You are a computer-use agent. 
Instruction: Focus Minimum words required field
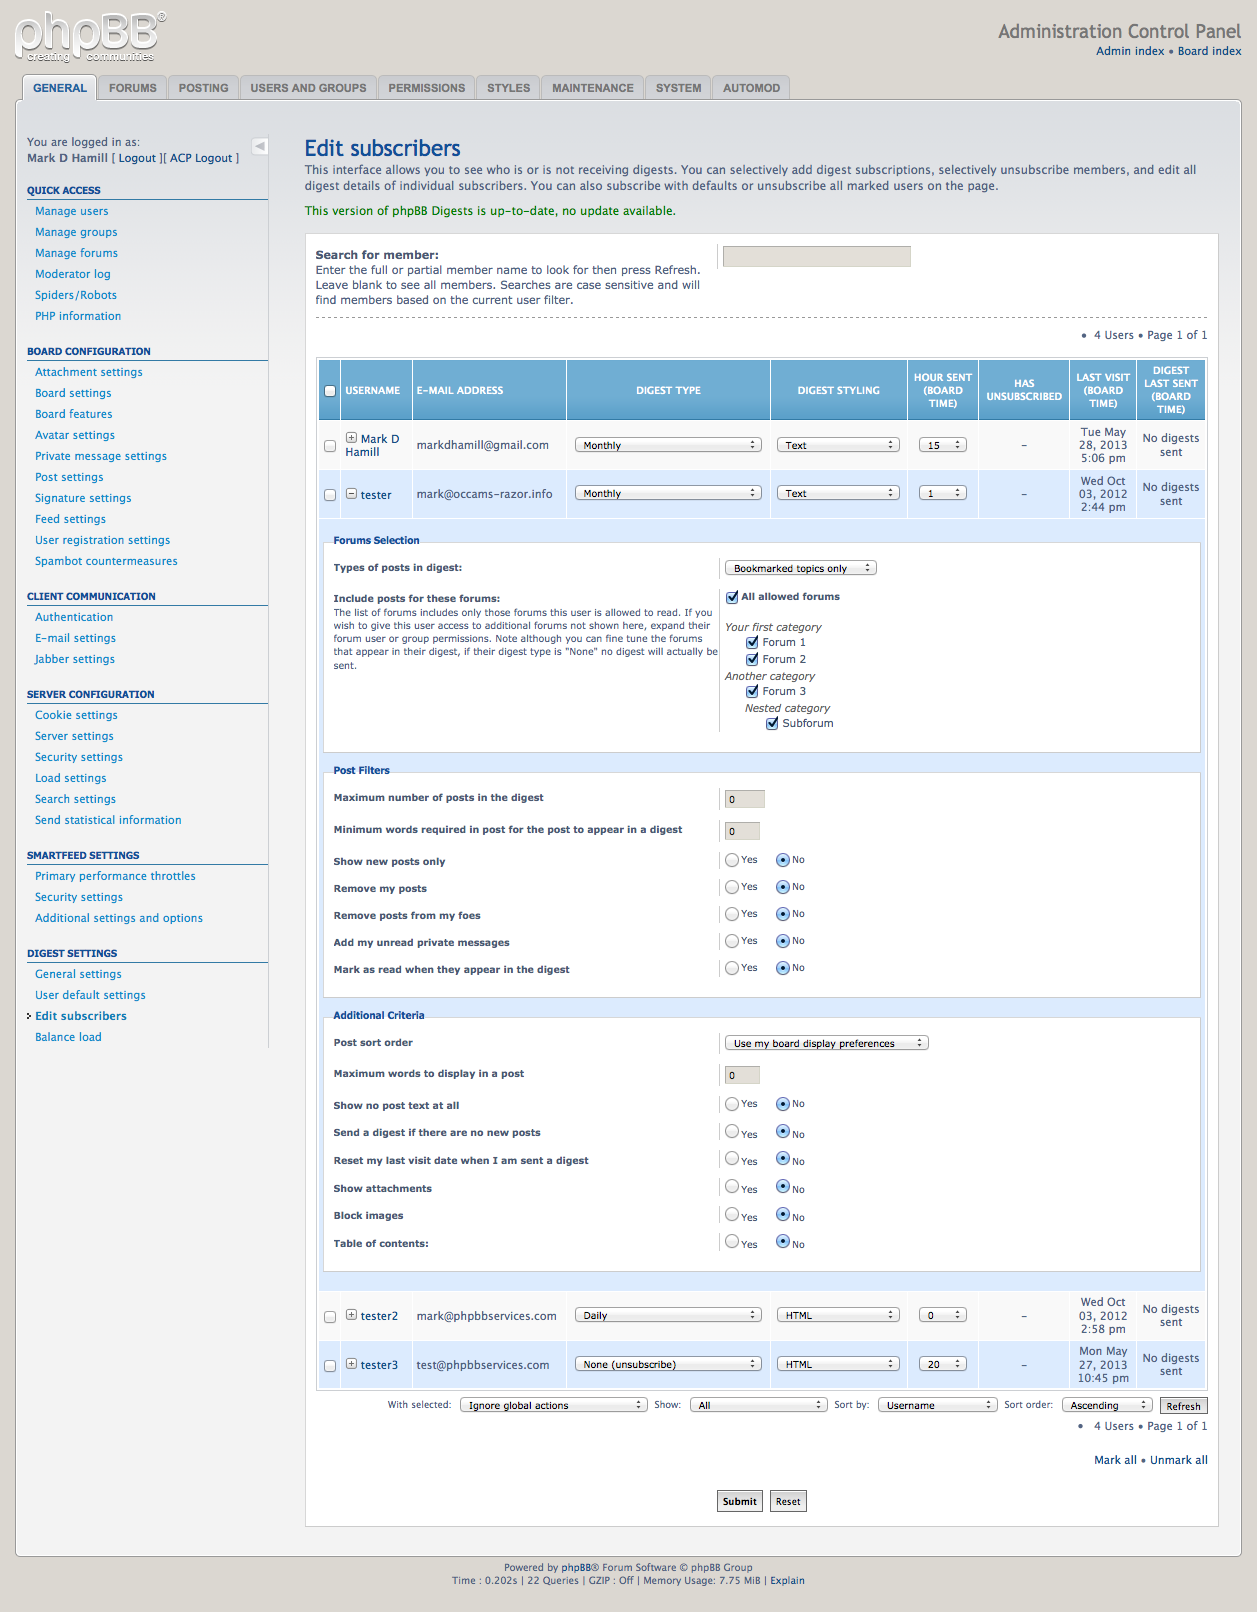click(x=742, y=831)
